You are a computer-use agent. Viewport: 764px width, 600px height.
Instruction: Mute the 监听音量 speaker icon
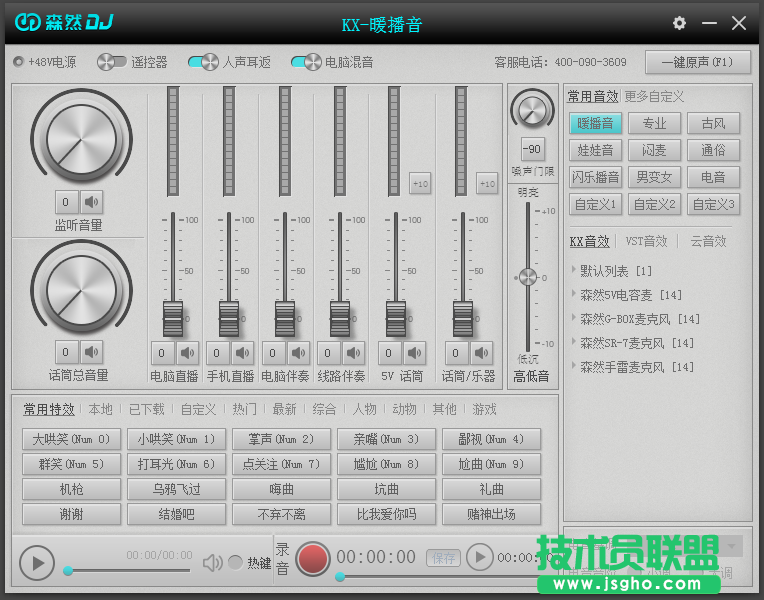click(92, 201)
